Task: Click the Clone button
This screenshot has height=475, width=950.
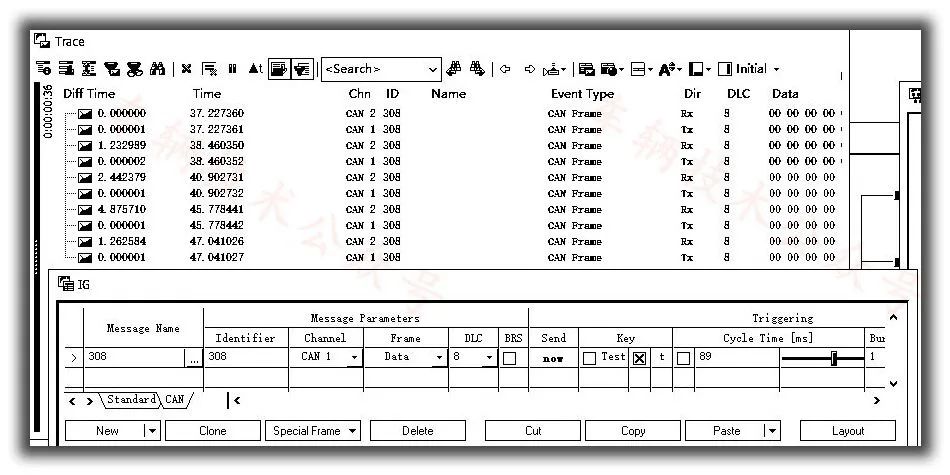Action: pyautogui.click(x=213, y=431)
